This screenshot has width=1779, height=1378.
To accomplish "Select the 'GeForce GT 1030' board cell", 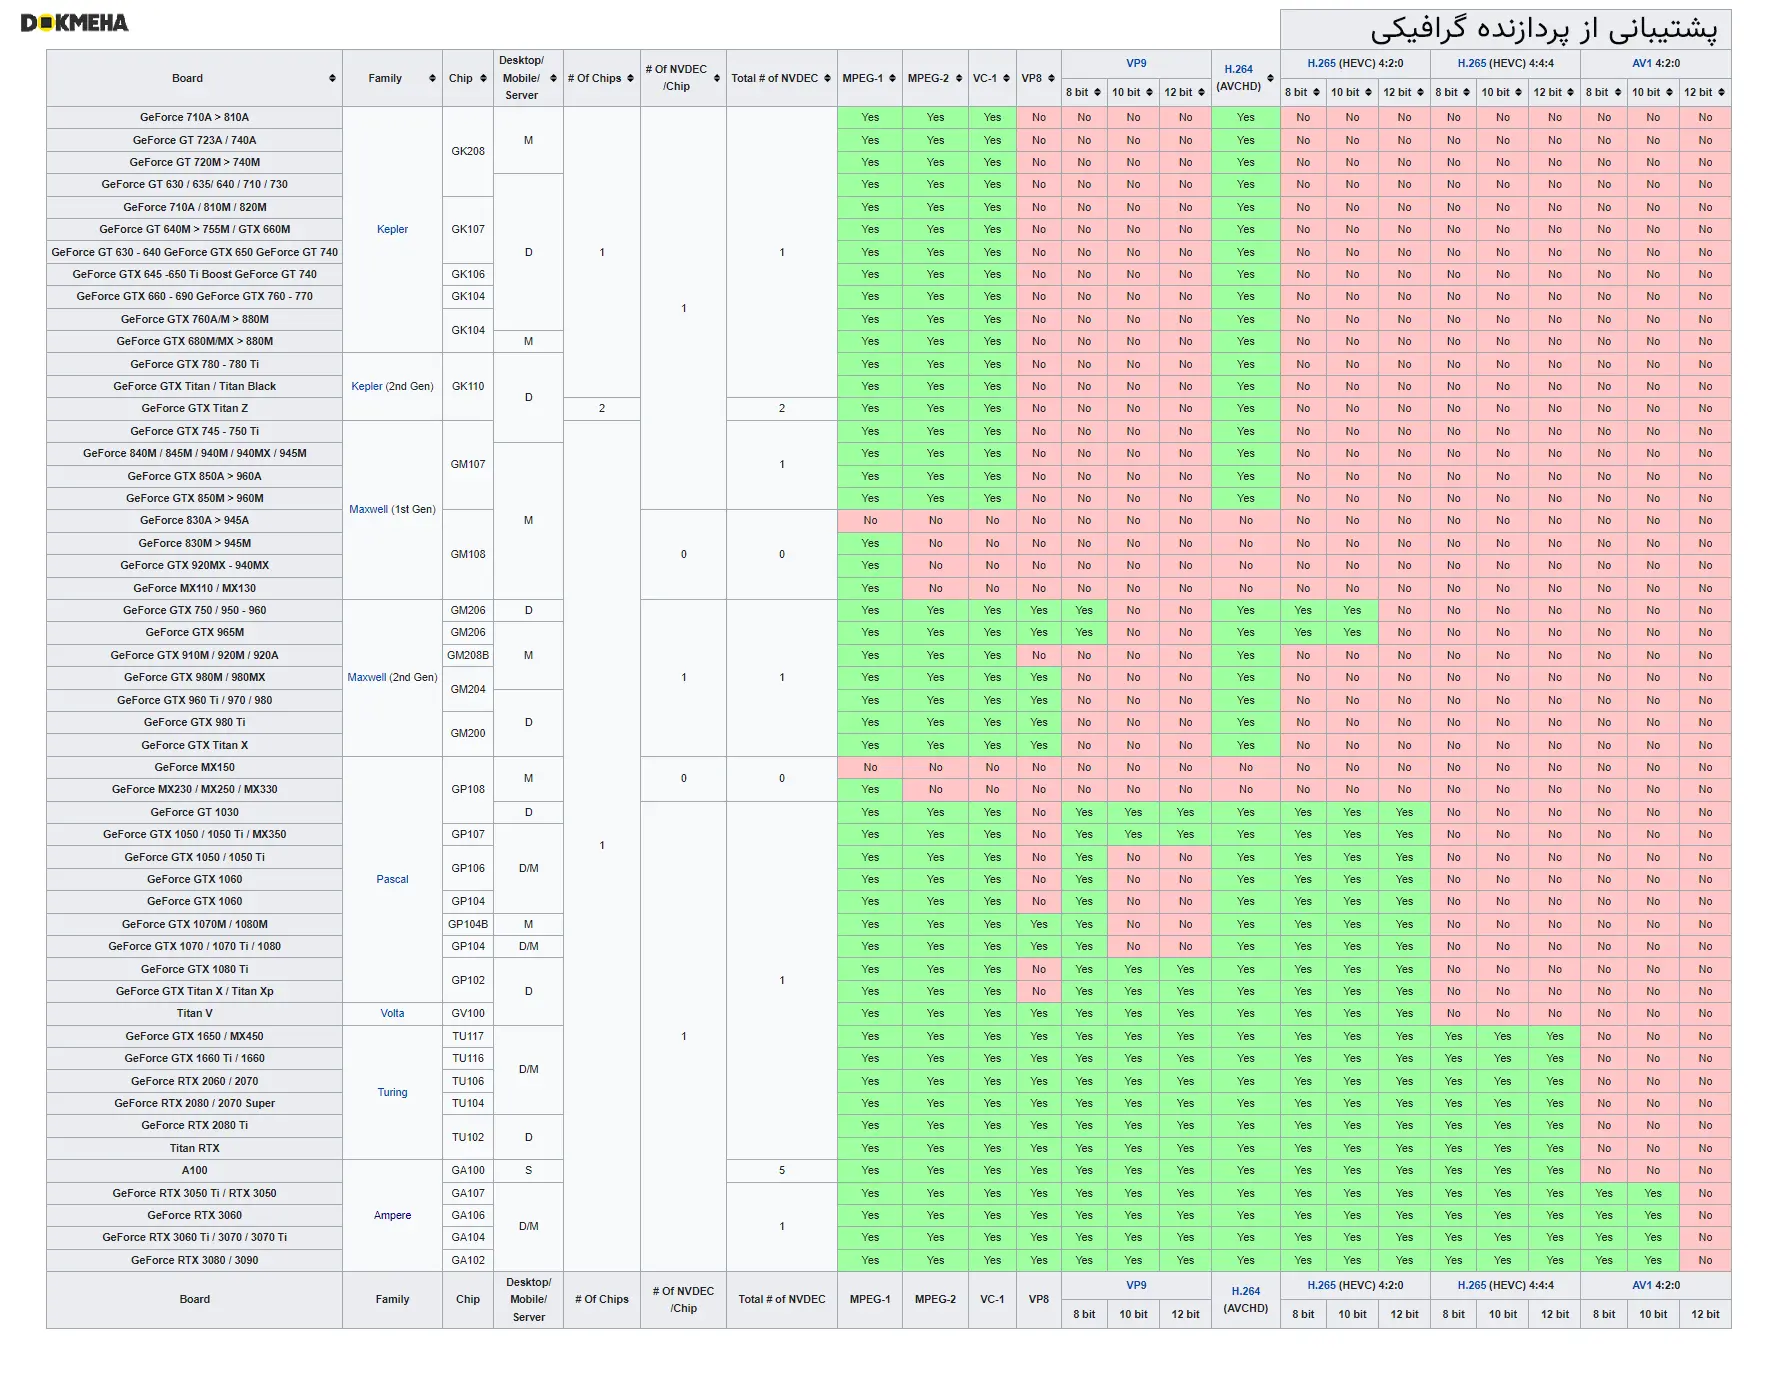I will point(194,812).
